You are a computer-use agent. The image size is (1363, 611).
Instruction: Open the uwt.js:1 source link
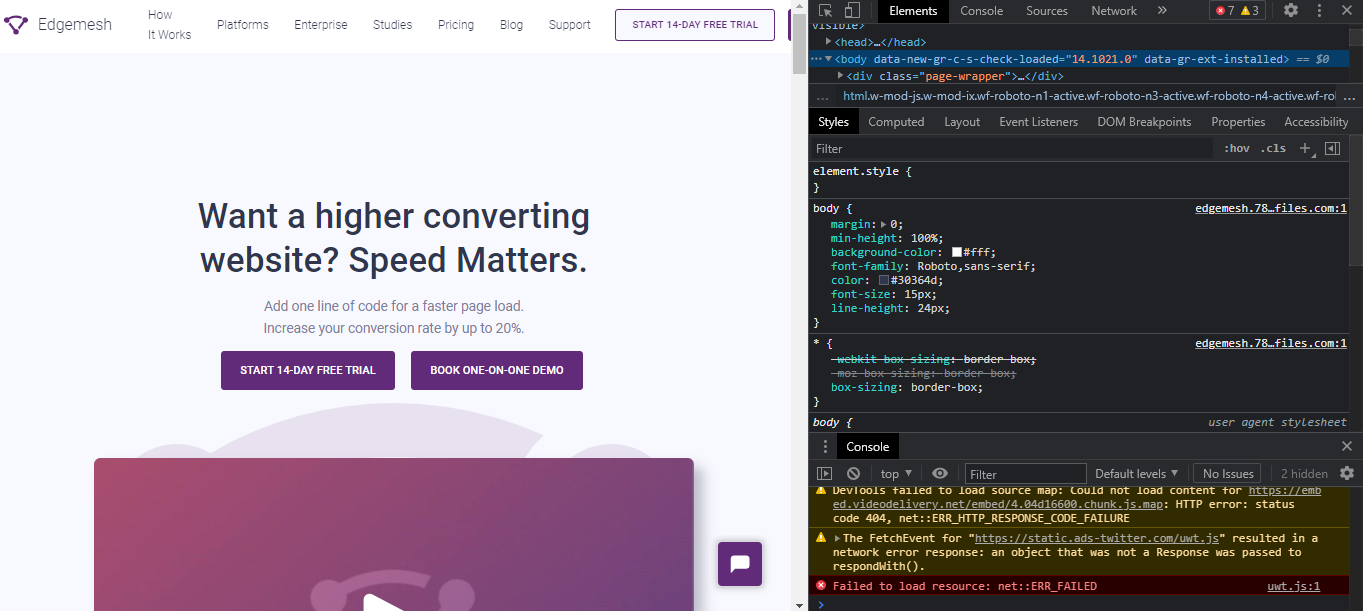[x=1293, y=586]
